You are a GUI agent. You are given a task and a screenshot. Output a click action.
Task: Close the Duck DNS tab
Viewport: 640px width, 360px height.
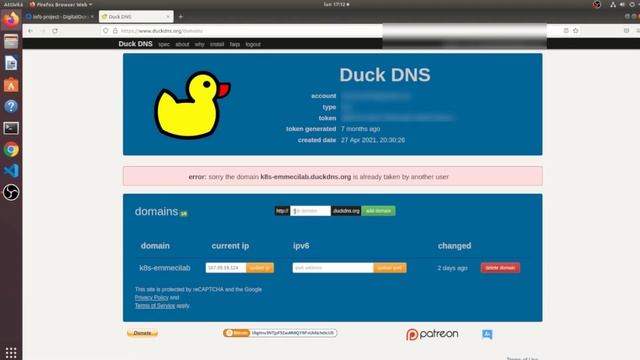pos(168,17)
